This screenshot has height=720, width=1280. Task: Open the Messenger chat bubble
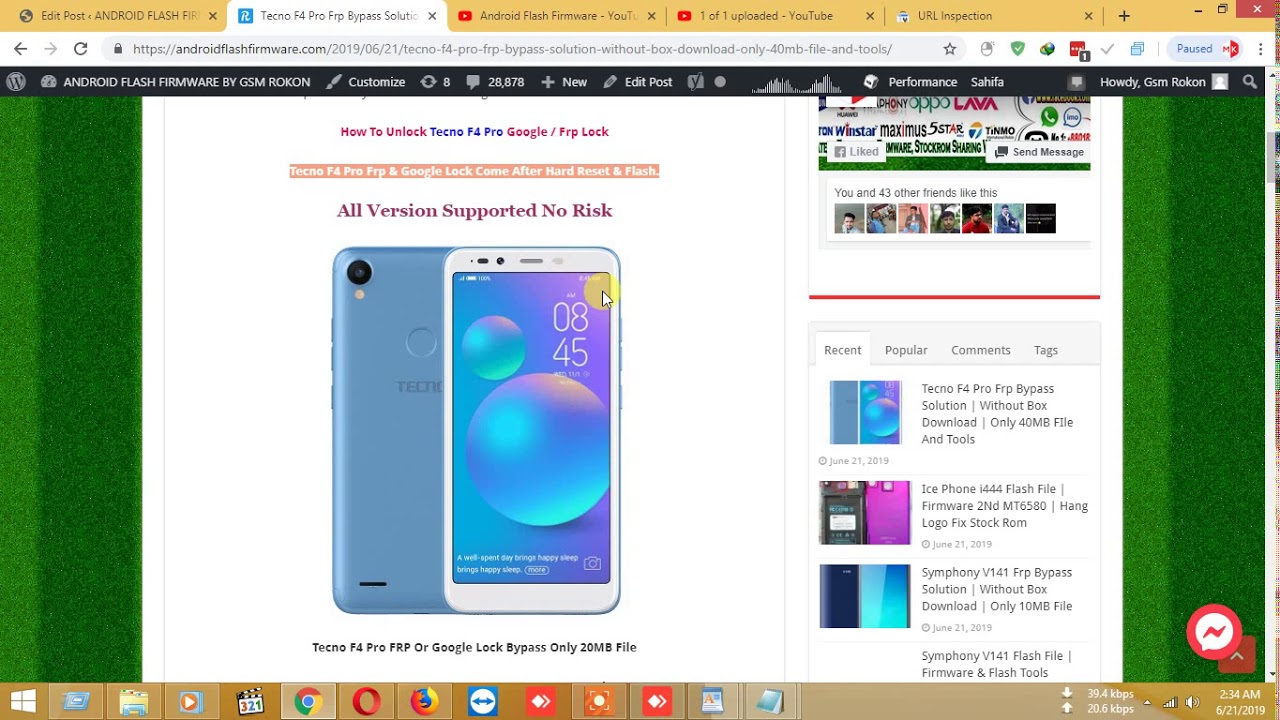(x=1214, y=631)
